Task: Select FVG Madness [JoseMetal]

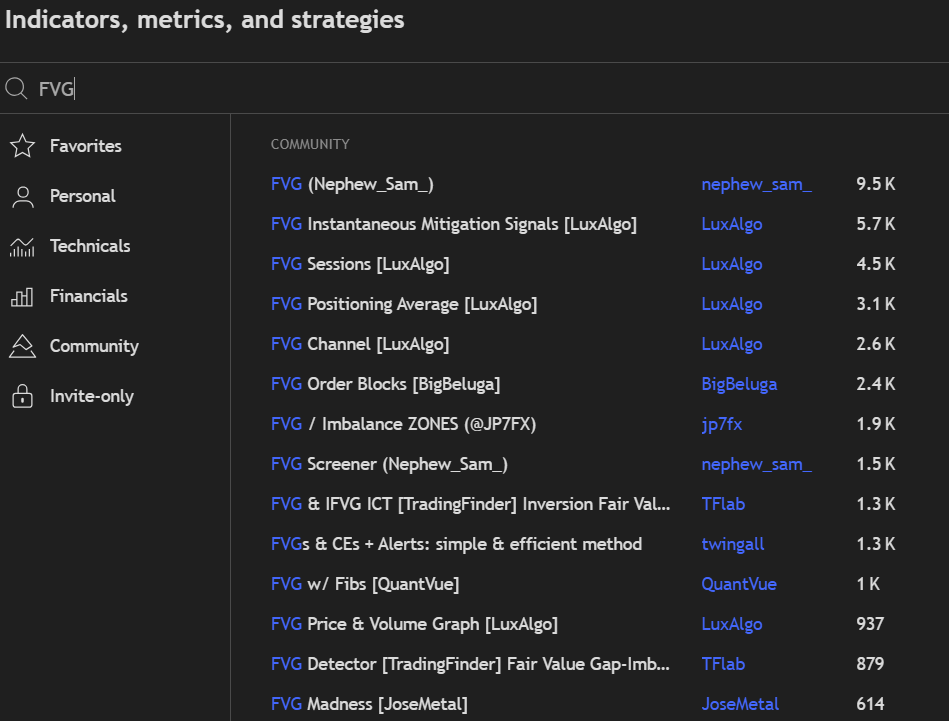Action: pos(369,704)
